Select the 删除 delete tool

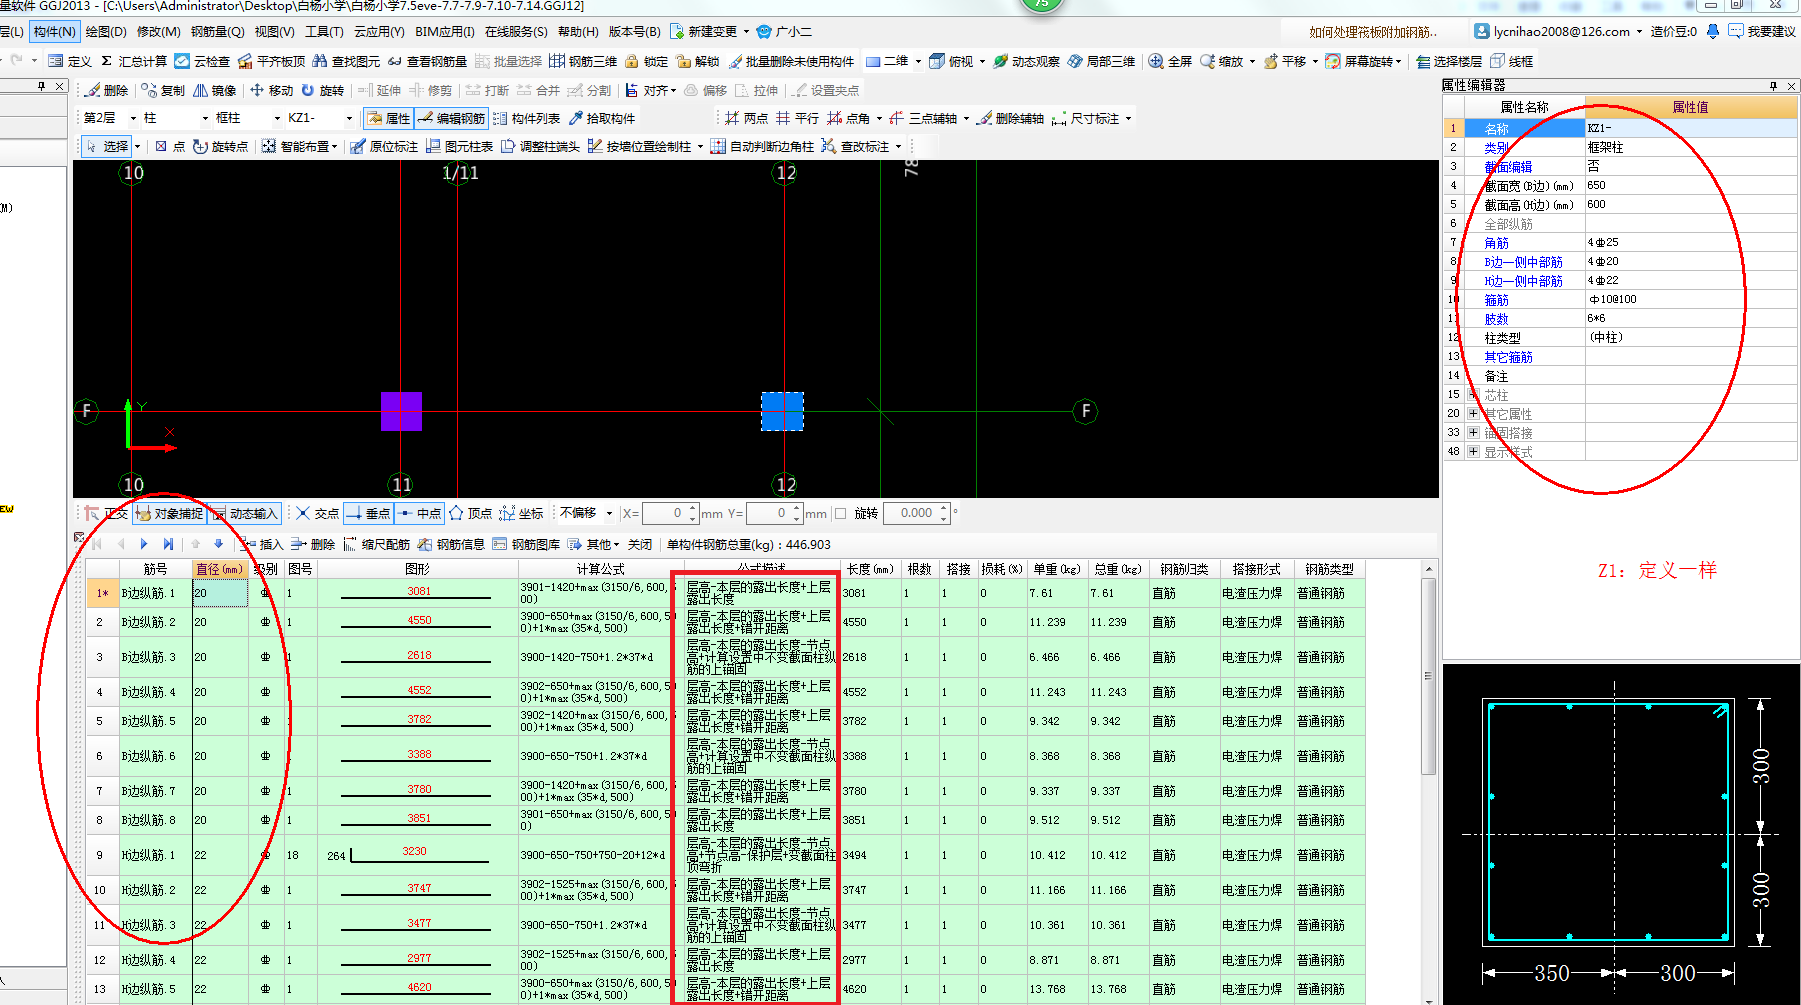pyautogui.click(x=107, y=90)
